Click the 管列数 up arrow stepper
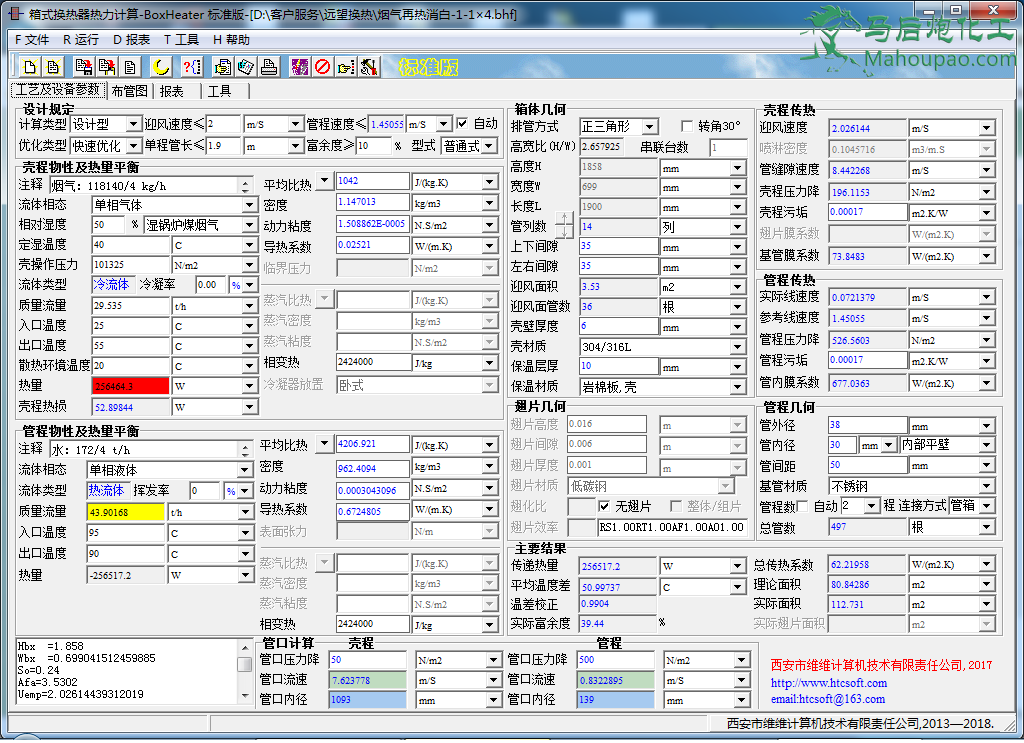This screenshot has width=1024, height=743. pyautogui.click(x=562, y=219)
